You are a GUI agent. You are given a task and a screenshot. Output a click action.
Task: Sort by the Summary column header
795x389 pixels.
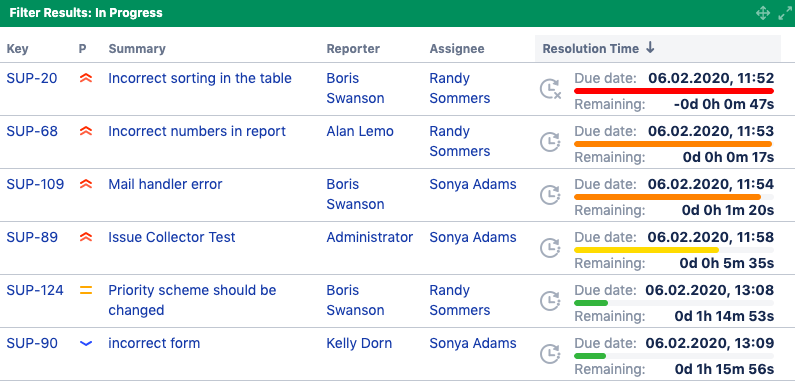coord(137,49)
